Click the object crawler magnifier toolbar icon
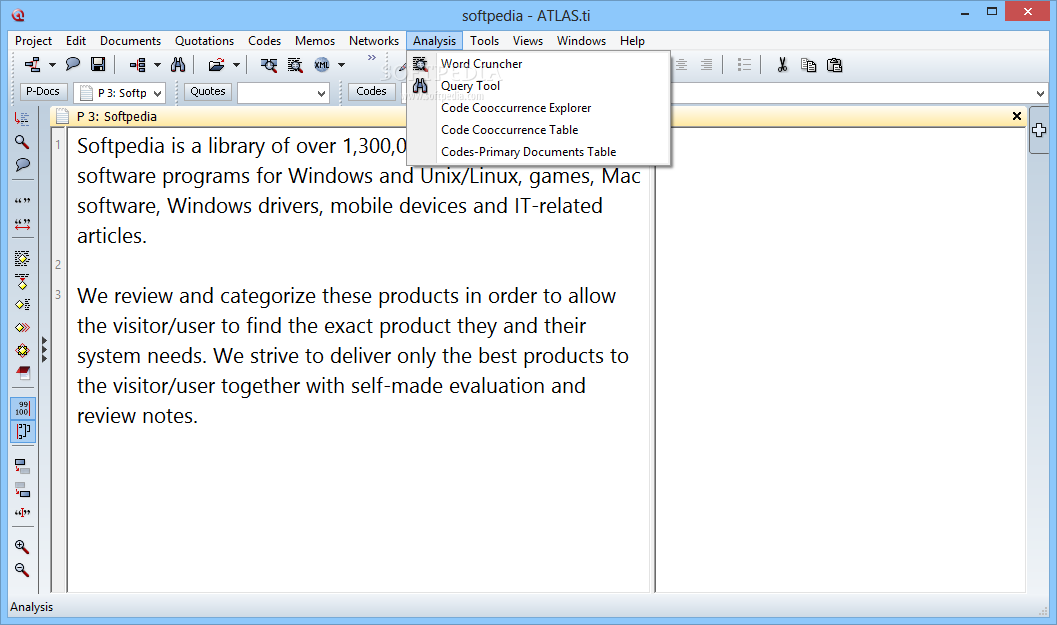This screenshot has height=625, width=1057. (x=269, y=65)
